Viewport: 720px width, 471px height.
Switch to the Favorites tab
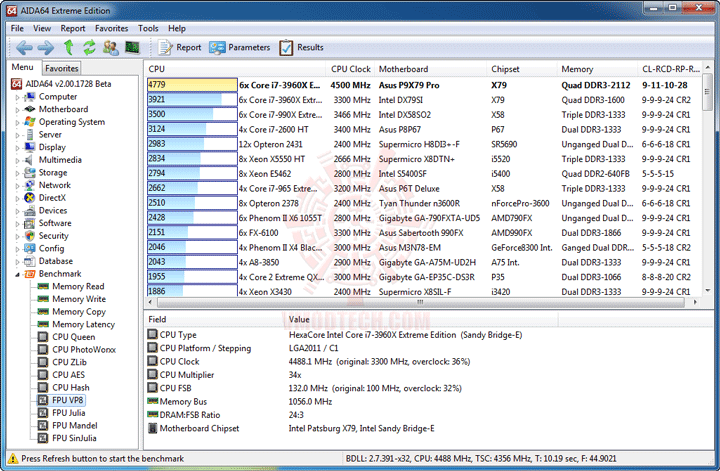(x=62, y=68)
